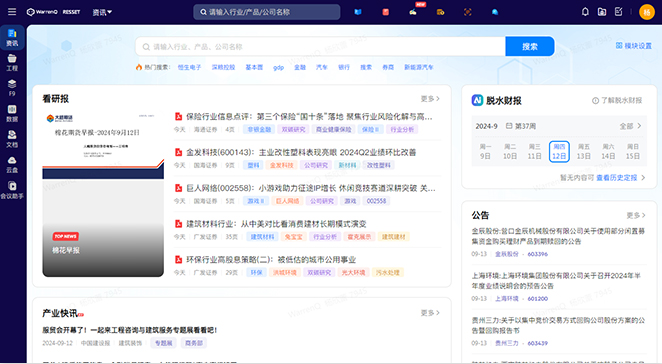The height and width of the screenshot is (364, 662).
Task: Open the note edit icon in top bar
Action: tap(619, 12)
